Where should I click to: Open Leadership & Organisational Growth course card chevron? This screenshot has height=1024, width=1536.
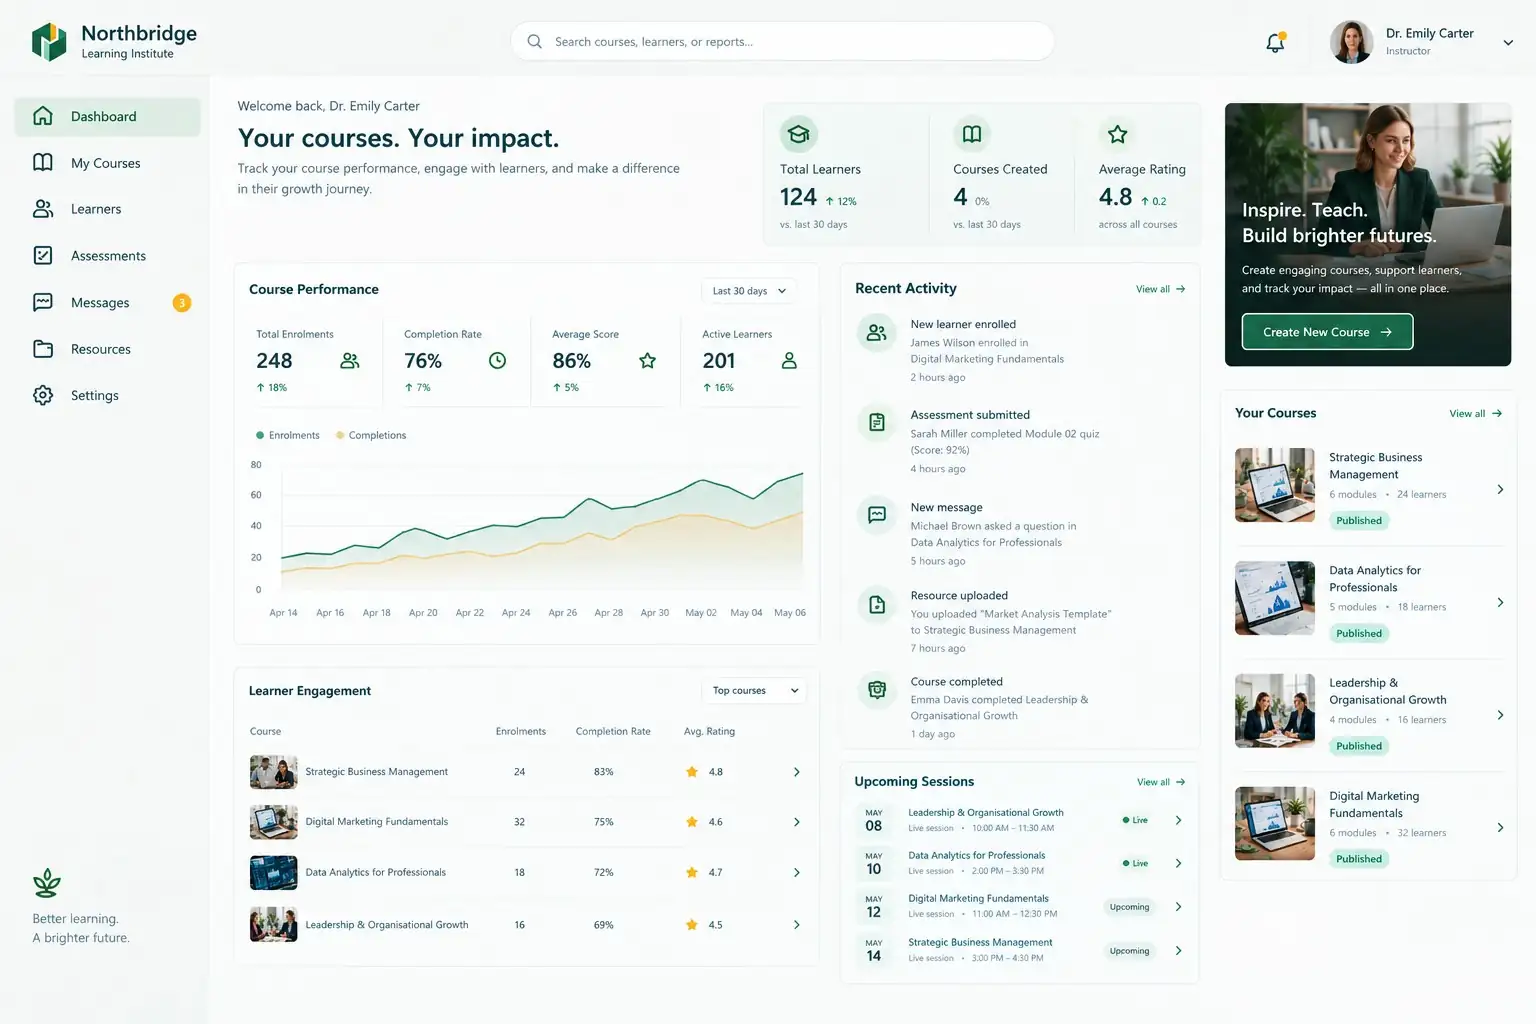click(1500, 715)
